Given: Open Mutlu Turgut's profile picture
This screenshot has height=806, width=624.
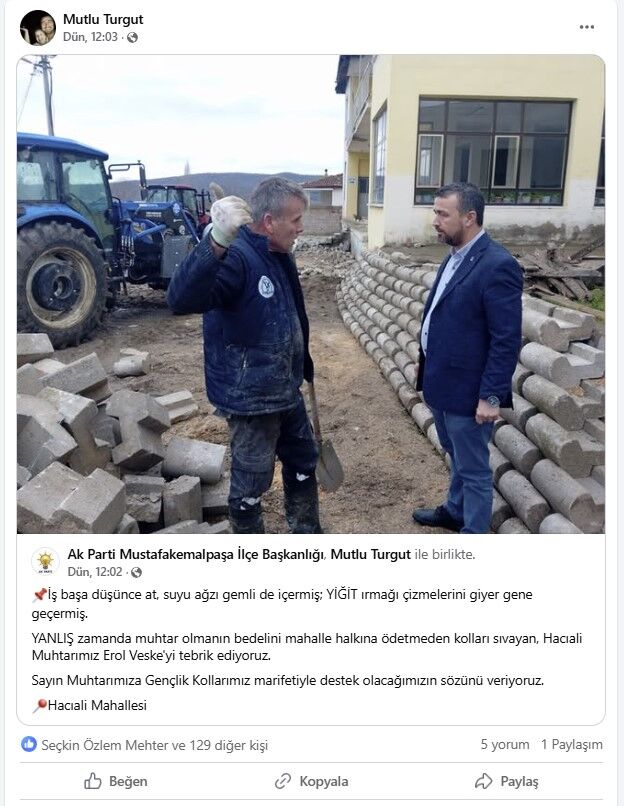Looking at the screenshot, I should [x=38, y=28].
